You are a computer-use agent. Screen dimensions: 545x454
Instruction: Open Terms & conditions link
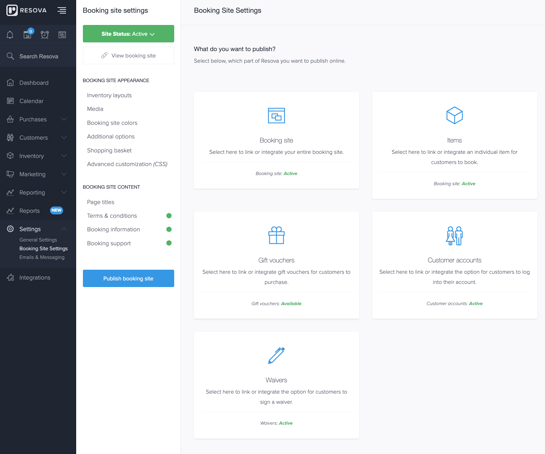point(112,216)
